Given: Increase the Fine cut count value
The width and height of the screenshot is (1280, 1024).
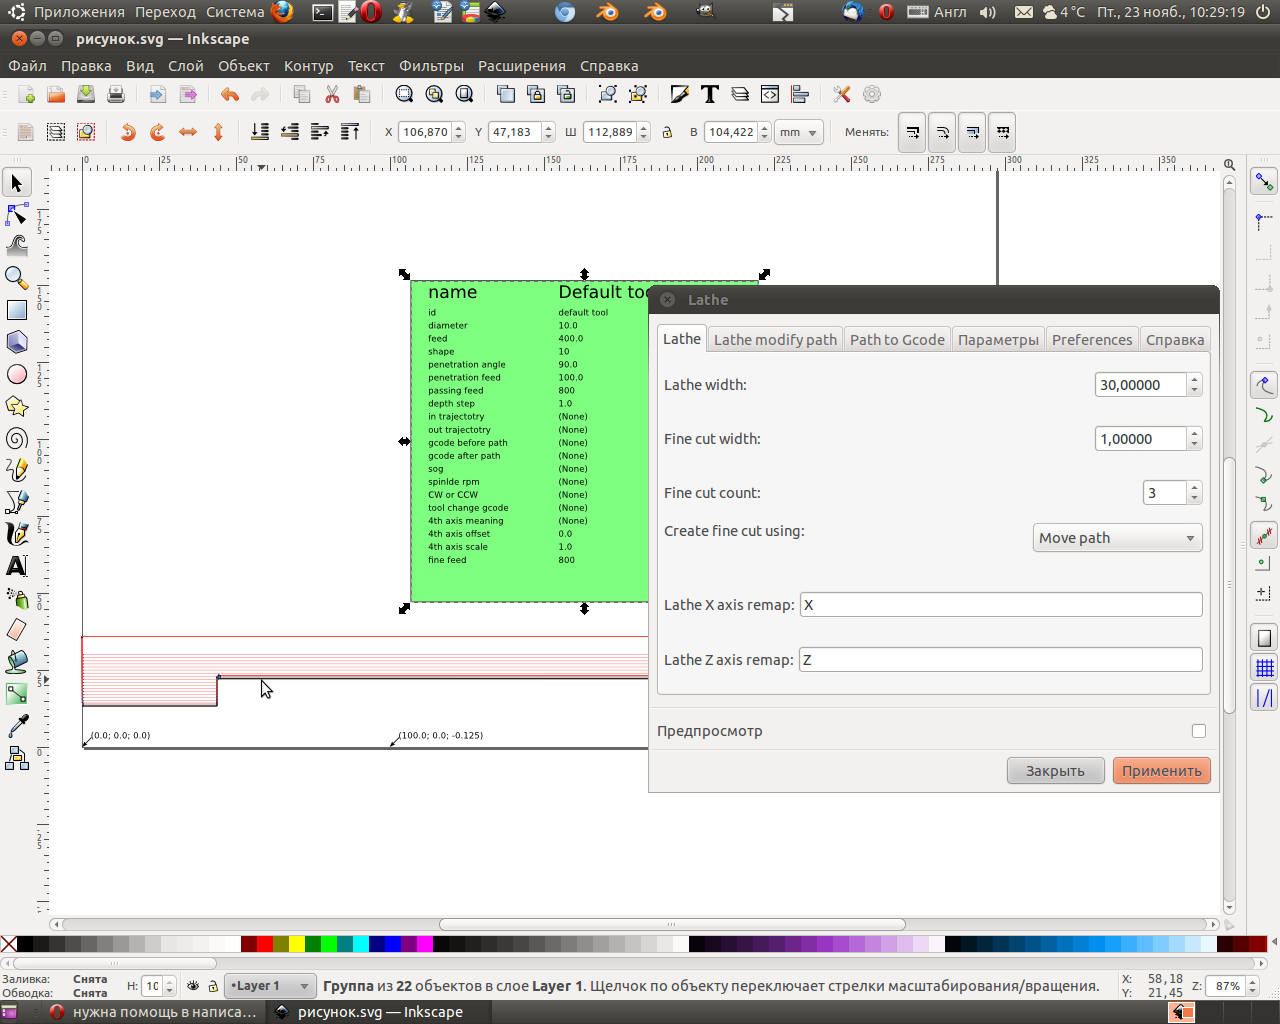Looking at the screenshot, I should pyautogui.click(x=1195, y=487).
